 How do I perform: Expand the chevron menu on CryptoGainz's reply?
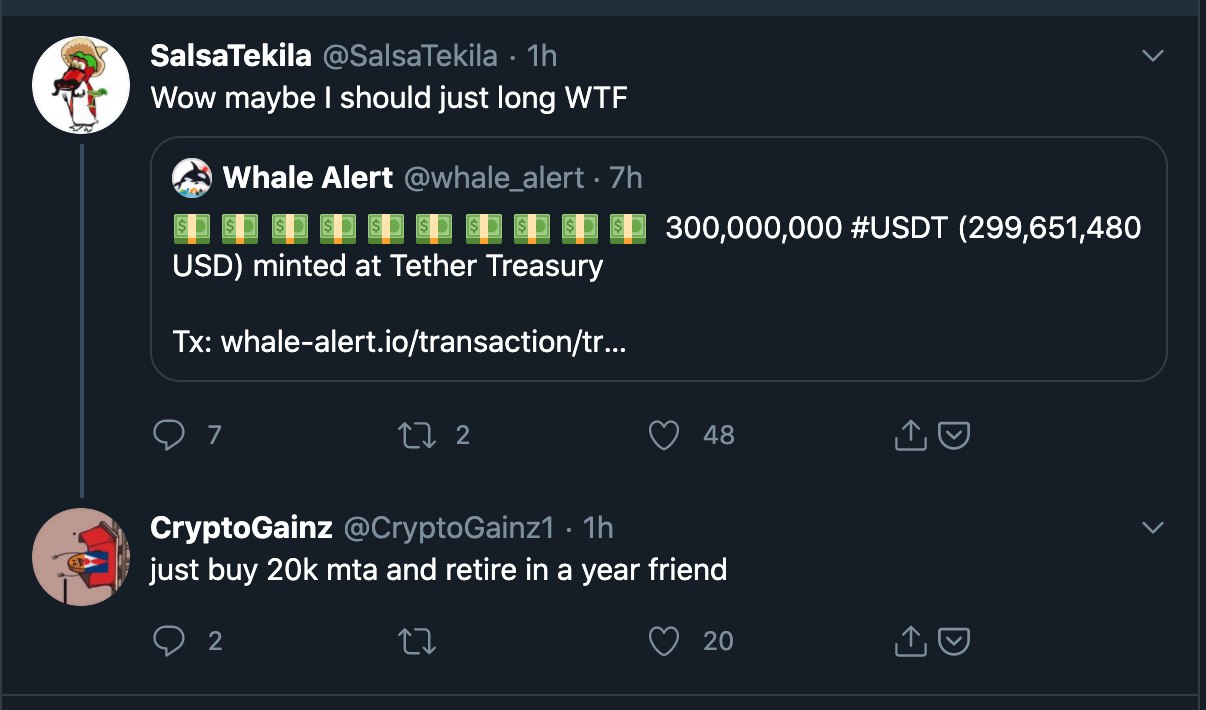(1153, 527)
